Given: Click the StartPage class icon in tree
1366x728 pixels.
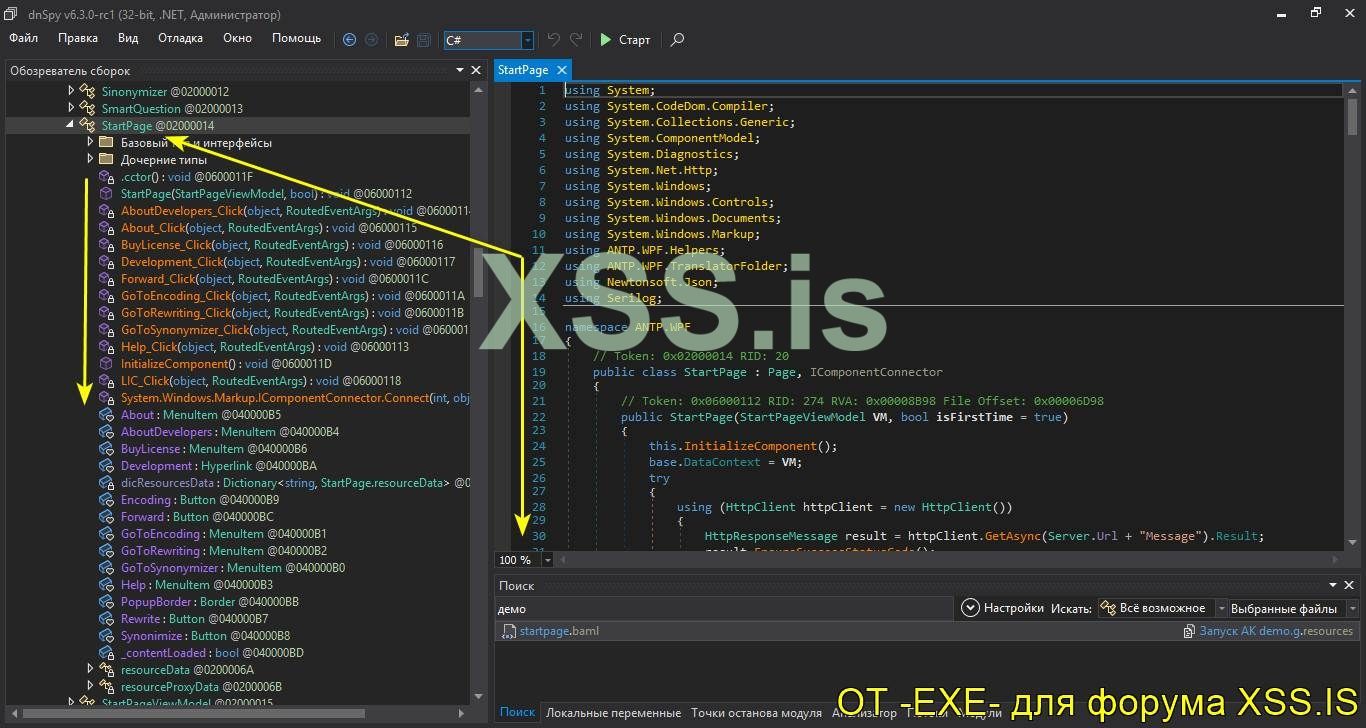Looking at the screenshot, I should click(88, 125).
